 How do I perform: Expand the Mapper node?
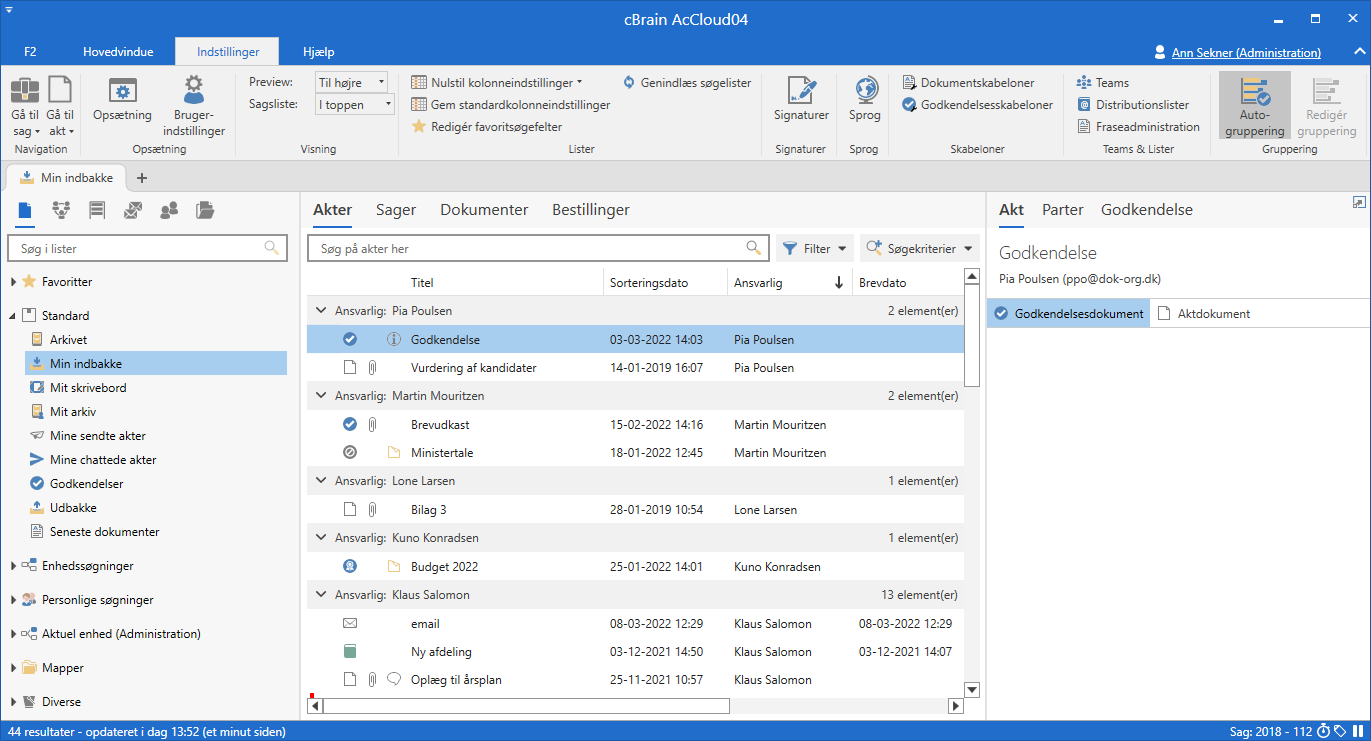coord(13,668)
